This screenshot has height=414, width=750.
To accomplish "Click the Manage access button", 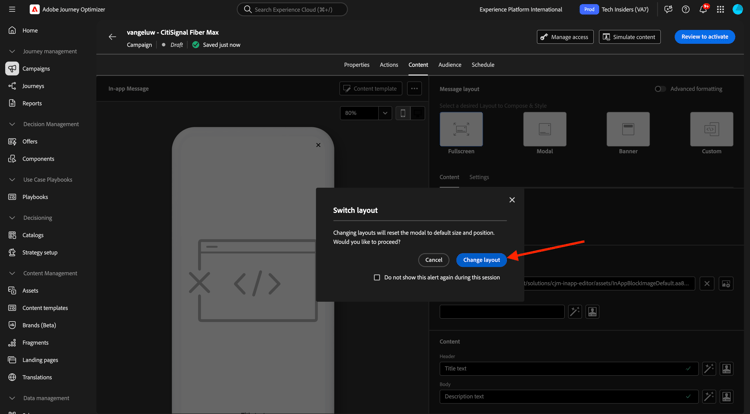I will (x=565, y=37).
